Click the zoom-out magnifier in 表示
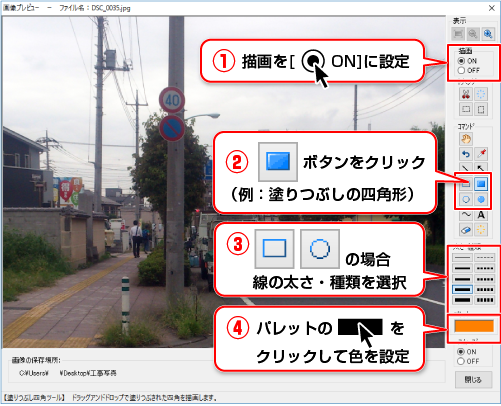The width and height of the screenshot is (501, 406). click(473, 34)
